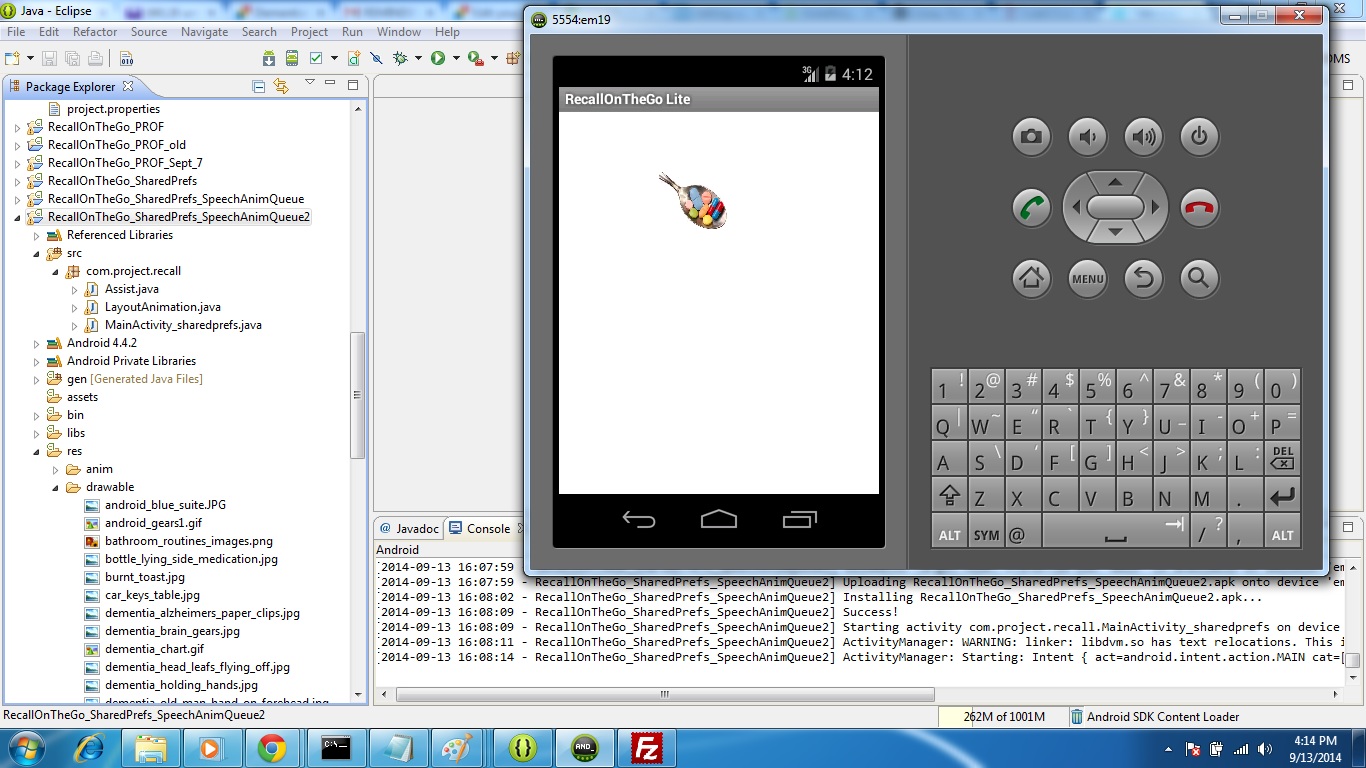Run the garbage collector trash icon

[1075, 717]
